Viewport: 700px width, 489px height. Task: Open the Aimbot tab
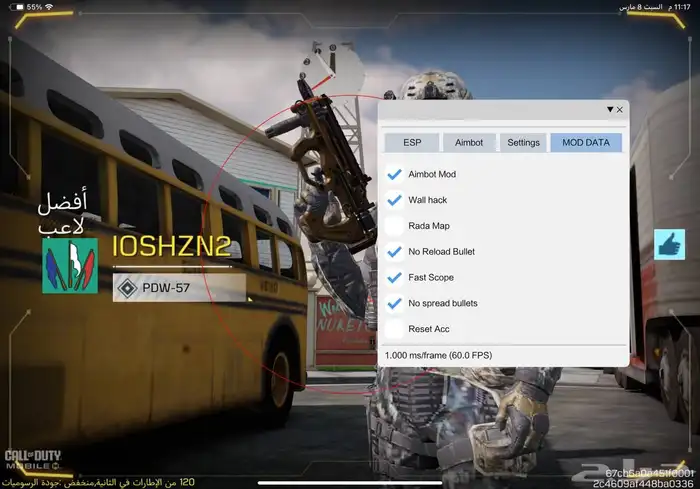(469, 142)
